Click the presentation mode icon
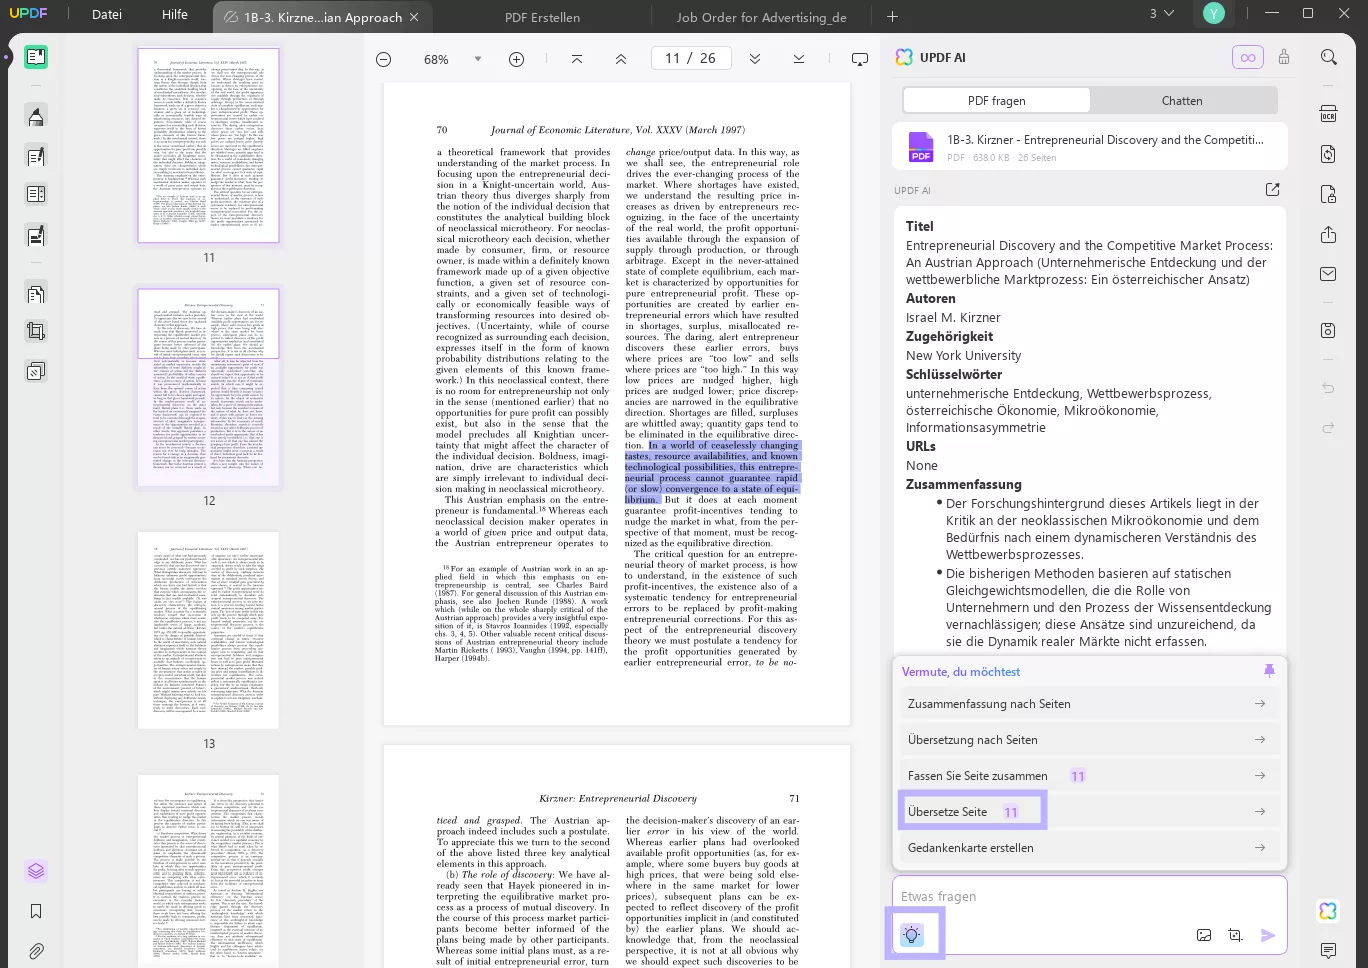The width and height of the screenshot is (1368, 968). 859,60
